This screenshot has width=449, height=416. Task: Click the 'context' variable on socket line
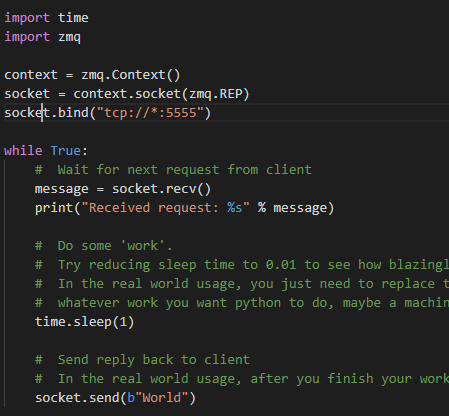100,94
